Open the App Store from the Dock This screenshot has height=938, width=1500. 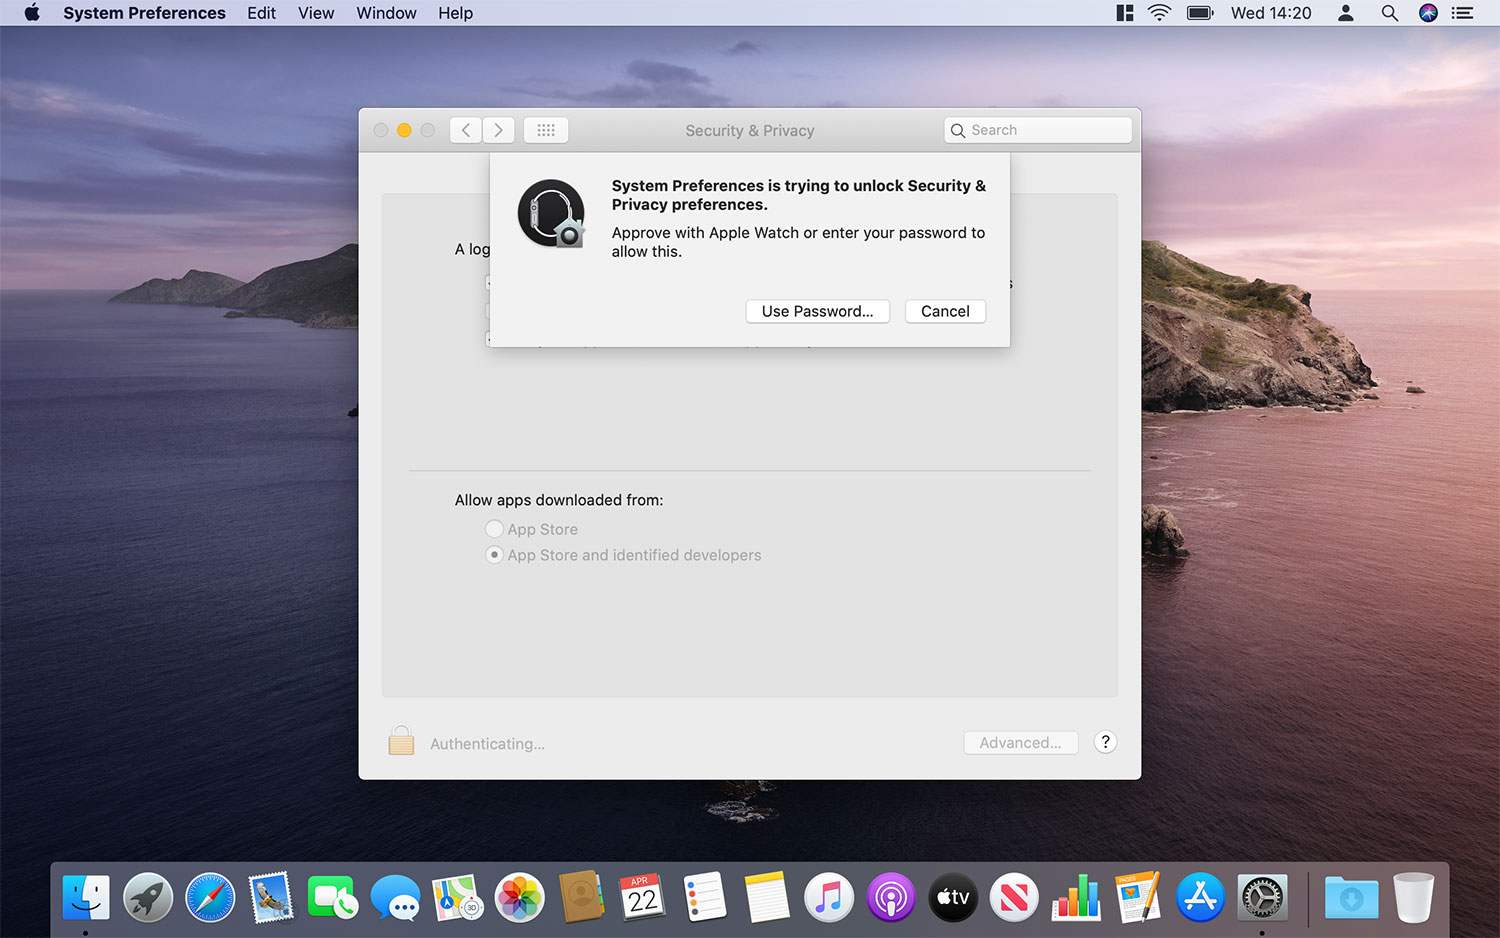click(x=1199, y=897)
